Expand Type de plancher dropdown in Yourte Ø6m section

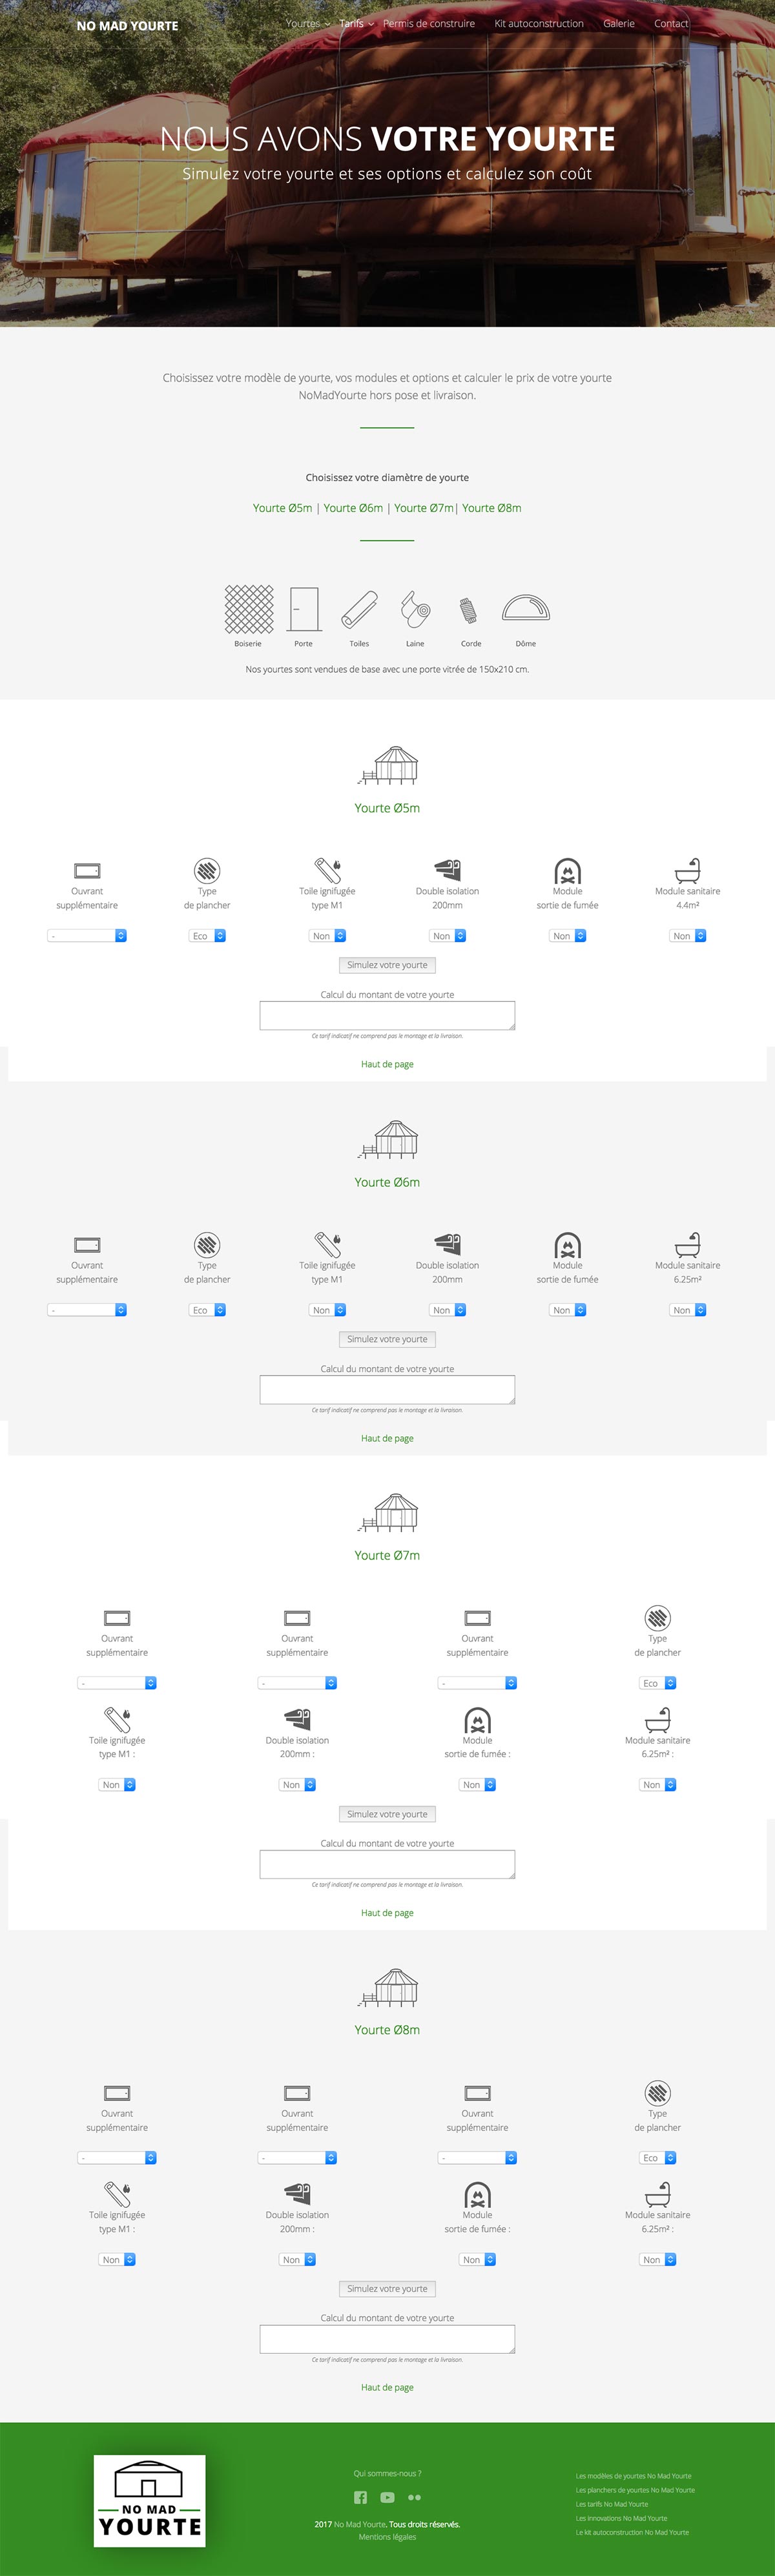[x=207, y=1310]
